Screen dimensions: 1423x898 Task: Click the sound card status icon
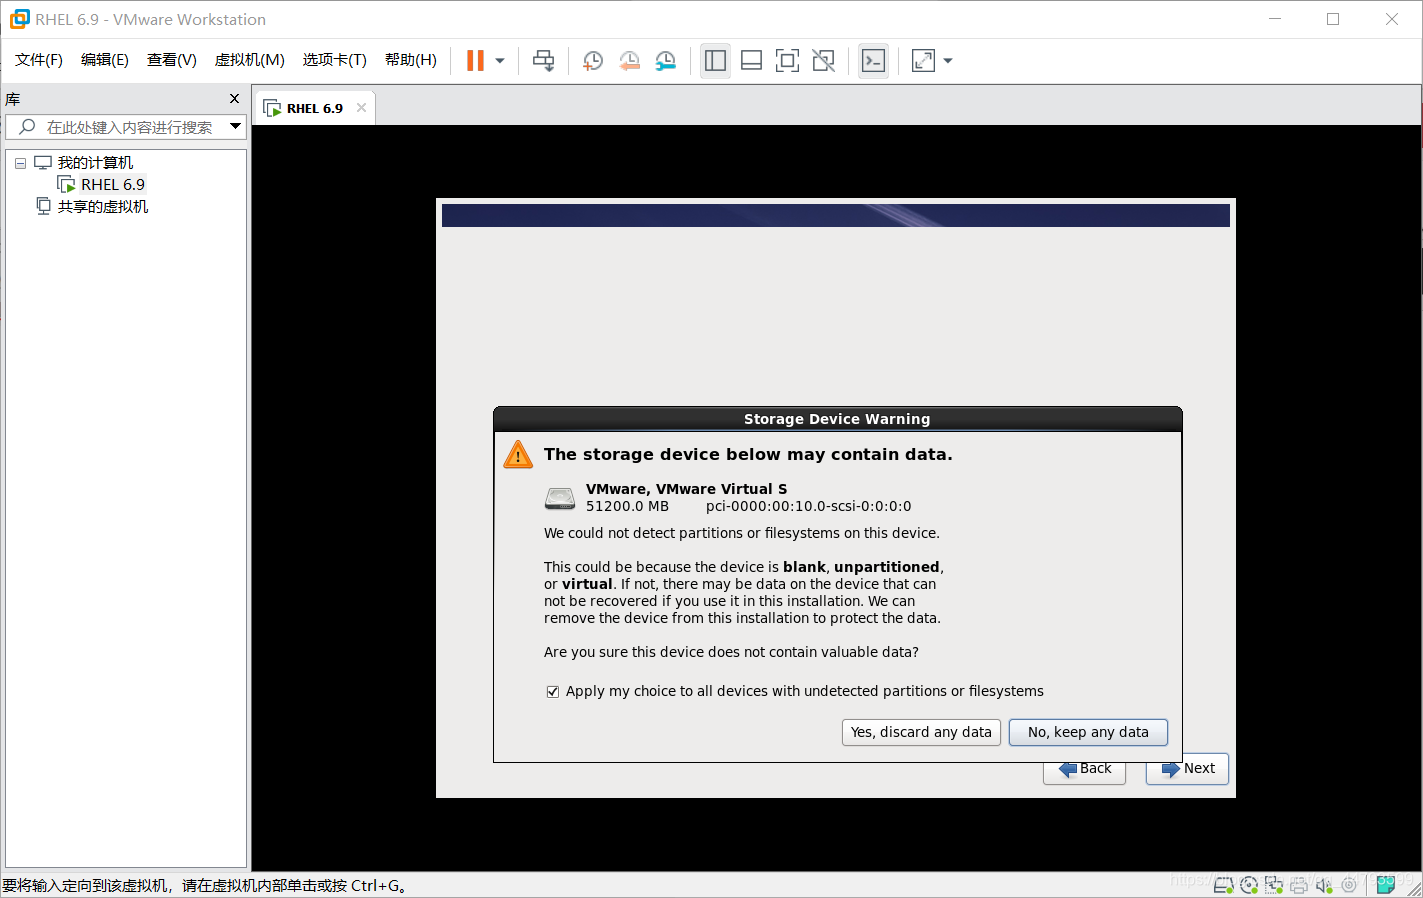pyautogui.click(x=1324, y=885)
